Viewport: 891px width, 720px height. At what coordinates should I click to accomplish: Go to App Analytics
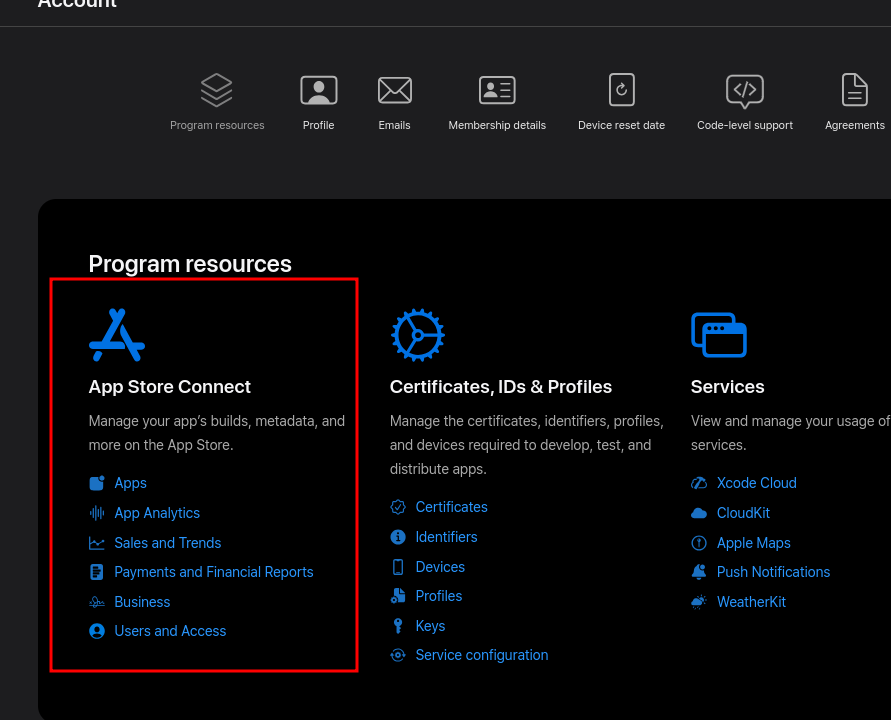157,513
